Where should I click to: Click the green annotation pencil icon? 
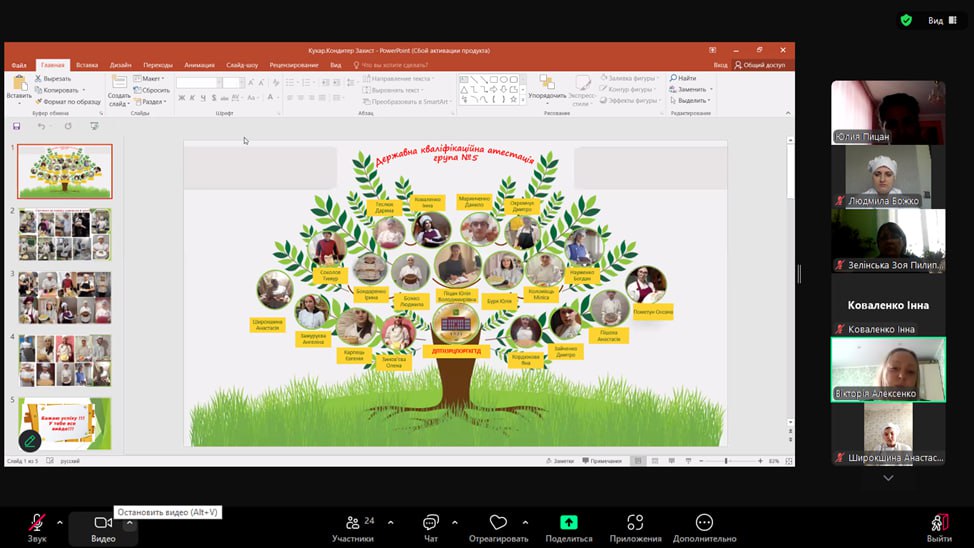point(30,440)
